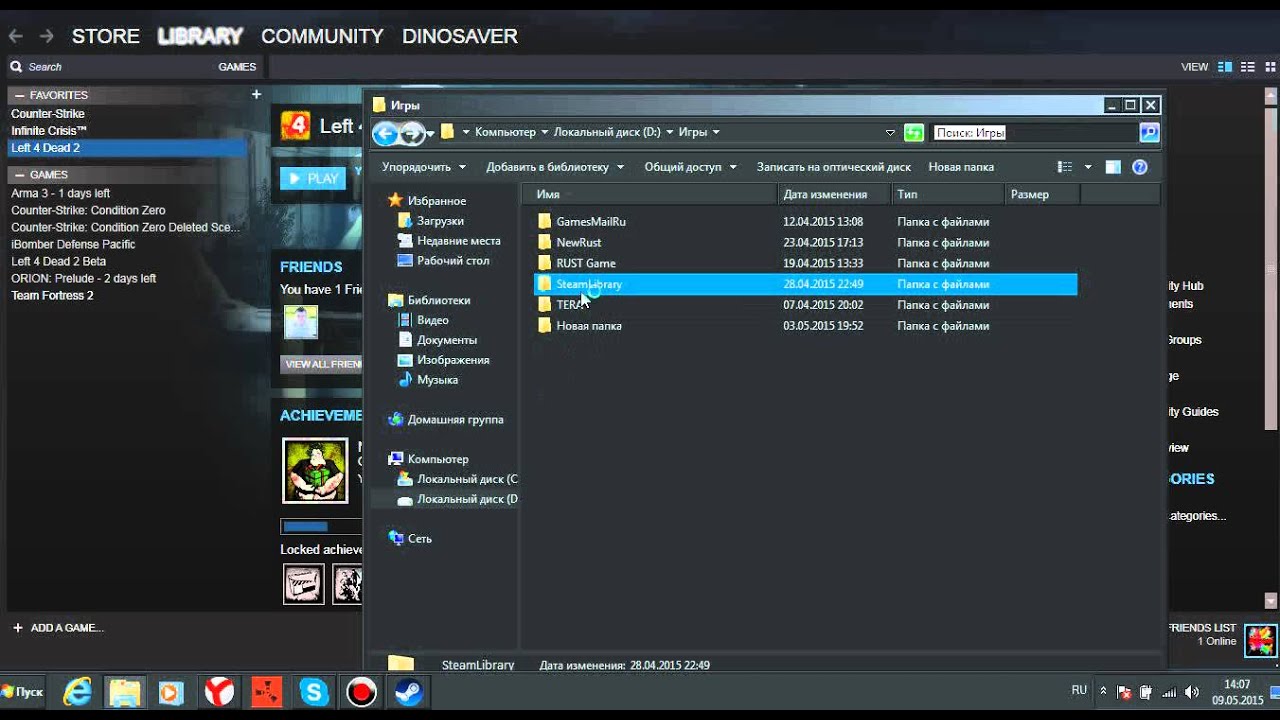Click the Explorer search field Поиск: Игры
The width and height of the screenshot is (1280, 720).
click(1035, 132)
